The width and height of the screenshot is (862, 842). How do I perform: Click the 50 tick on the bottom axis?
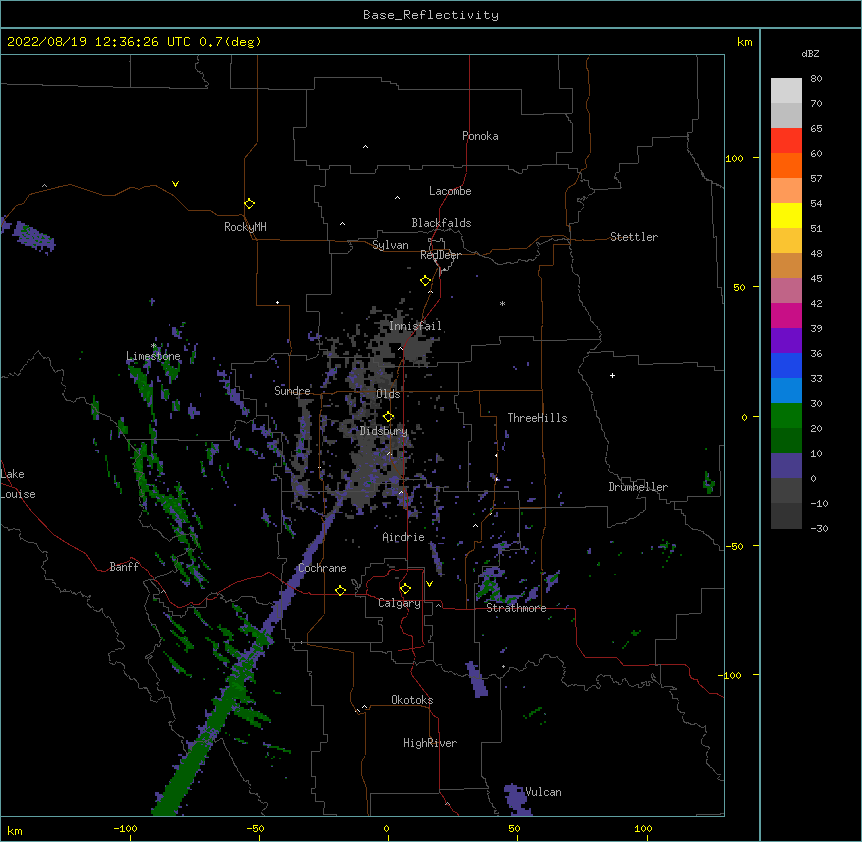[514, 828]
